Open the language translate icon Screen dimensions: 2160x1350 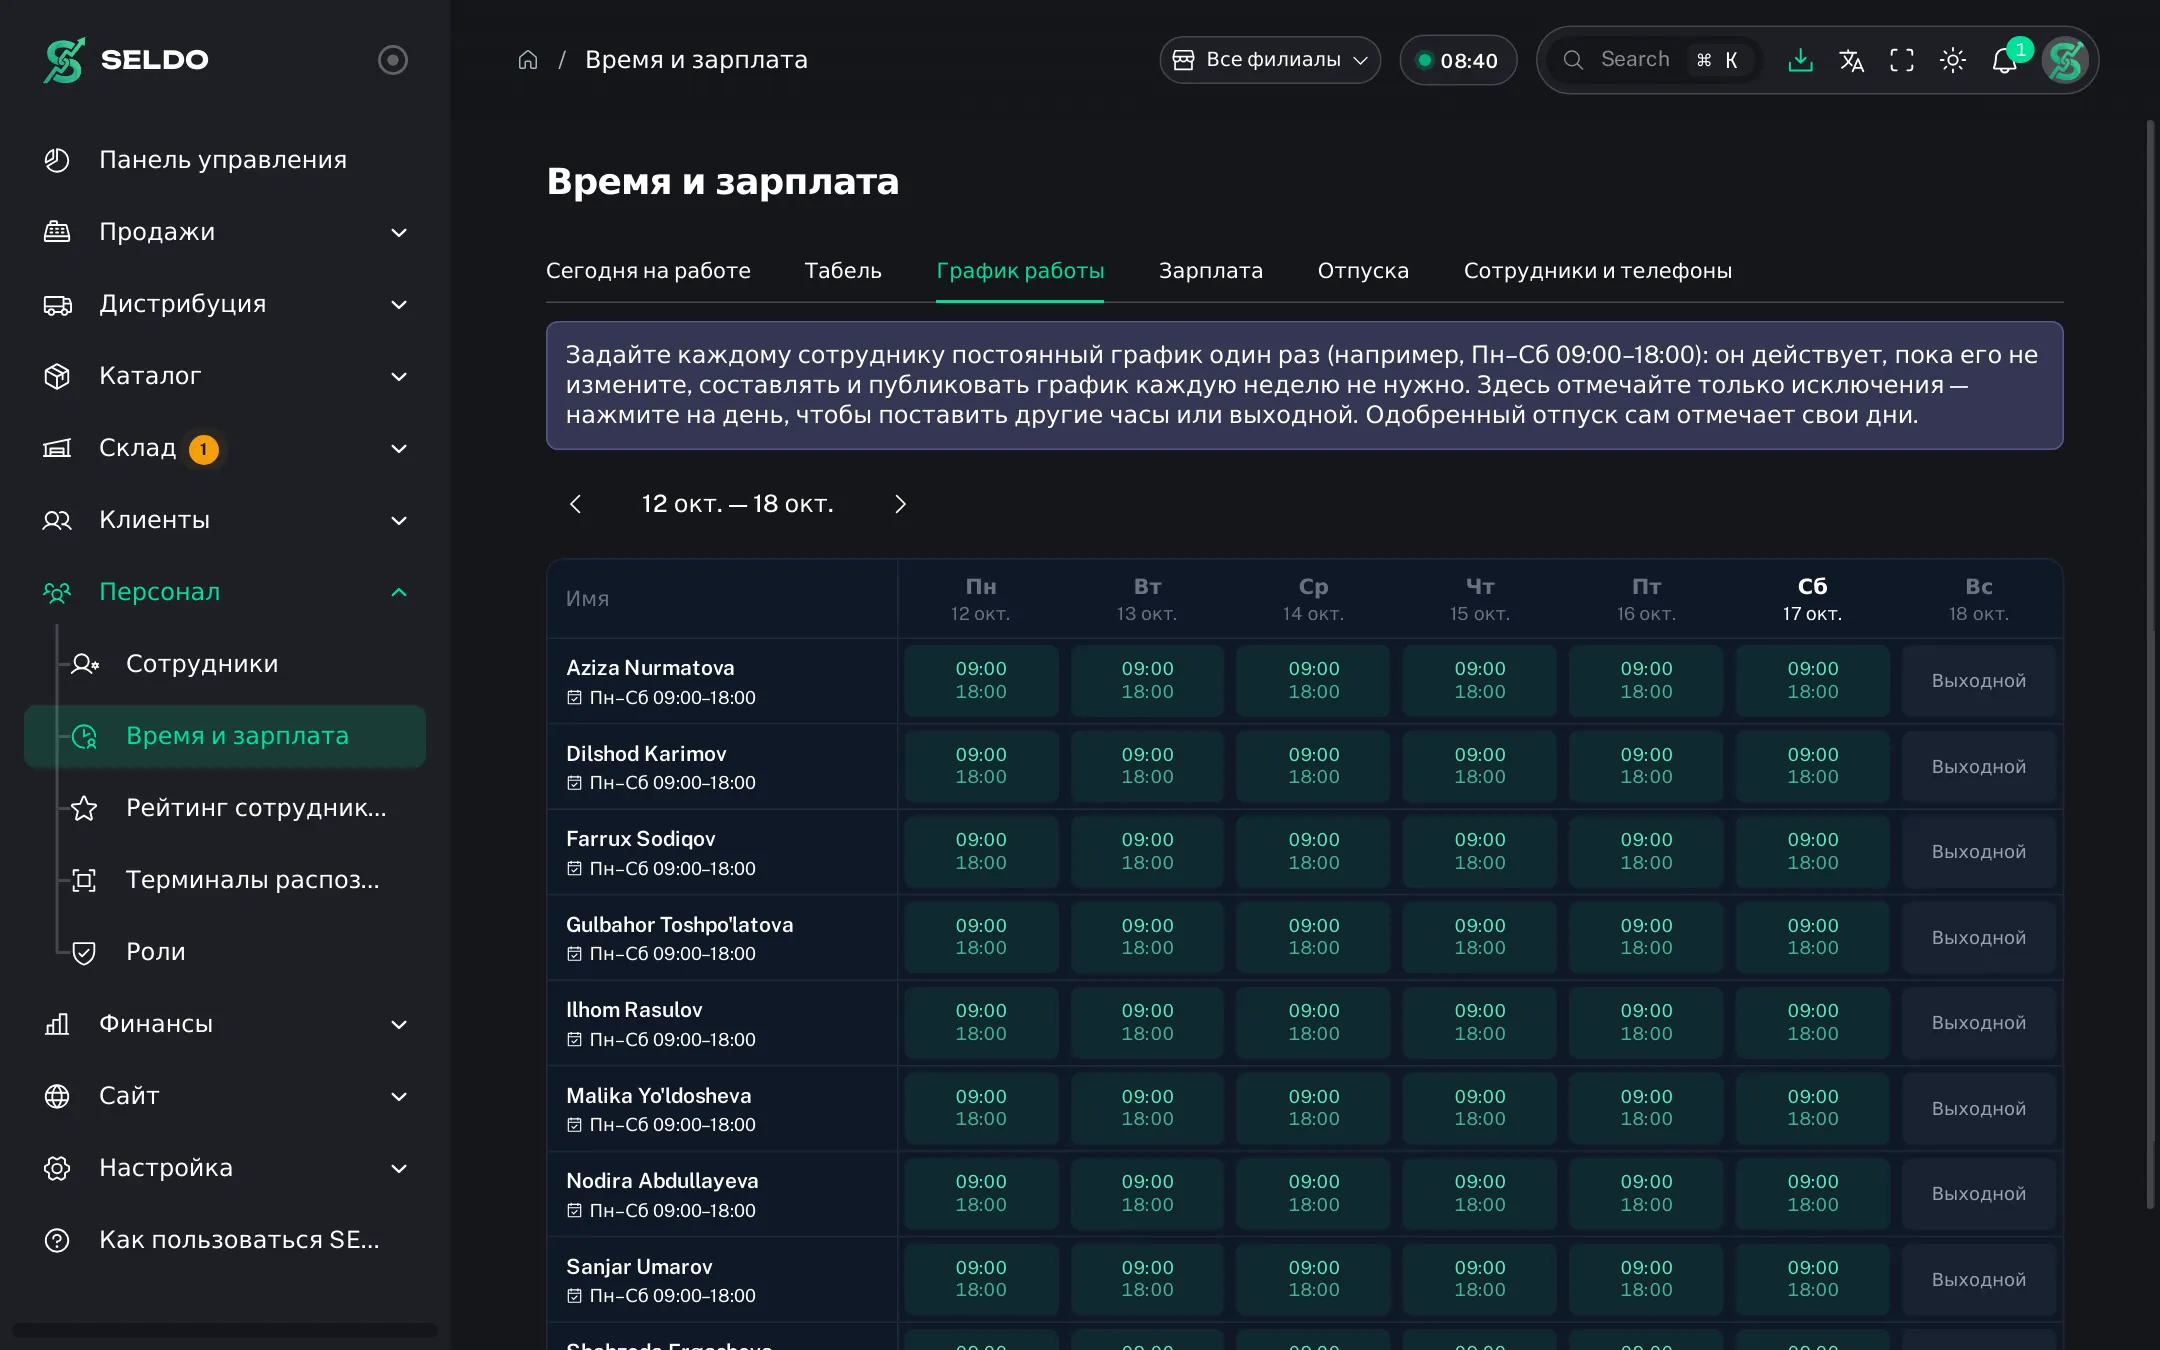pos(1851,60)
